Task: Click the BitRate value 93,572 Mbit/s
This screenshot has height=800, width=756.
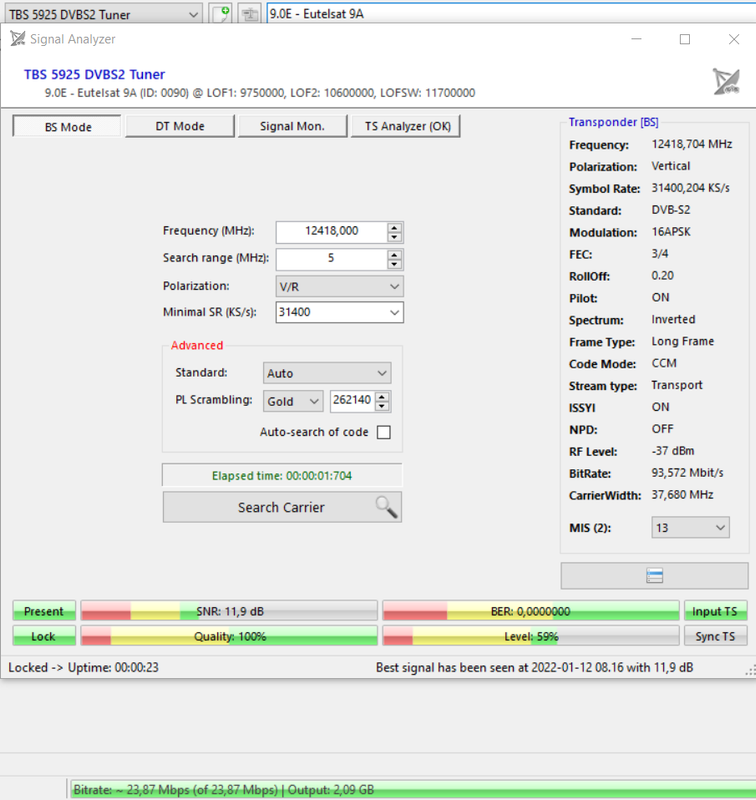Action: click(x=687, y=473)
